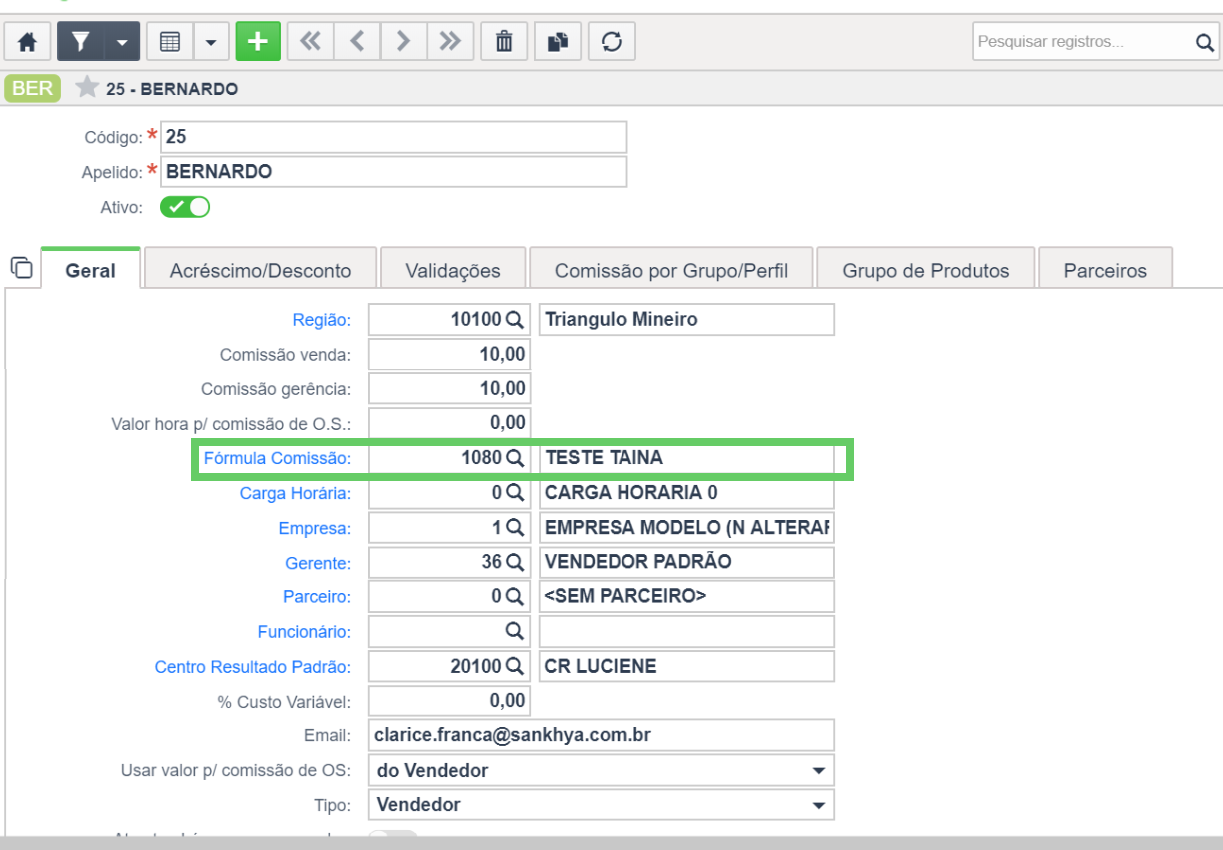Image resolution: width=1223 pixels, height=850 pixels.
Task: Click the search magnifier in Pesquisar registros
Action: point(1204,42)
